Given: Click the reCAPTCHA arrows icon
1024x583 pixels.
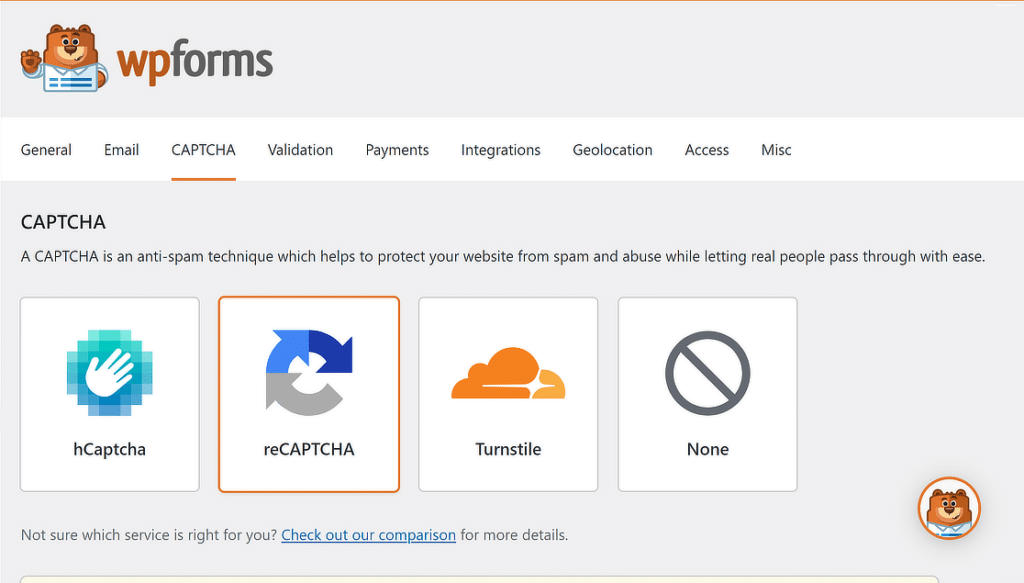Looking at the screenshot, I should pos(308,373).
